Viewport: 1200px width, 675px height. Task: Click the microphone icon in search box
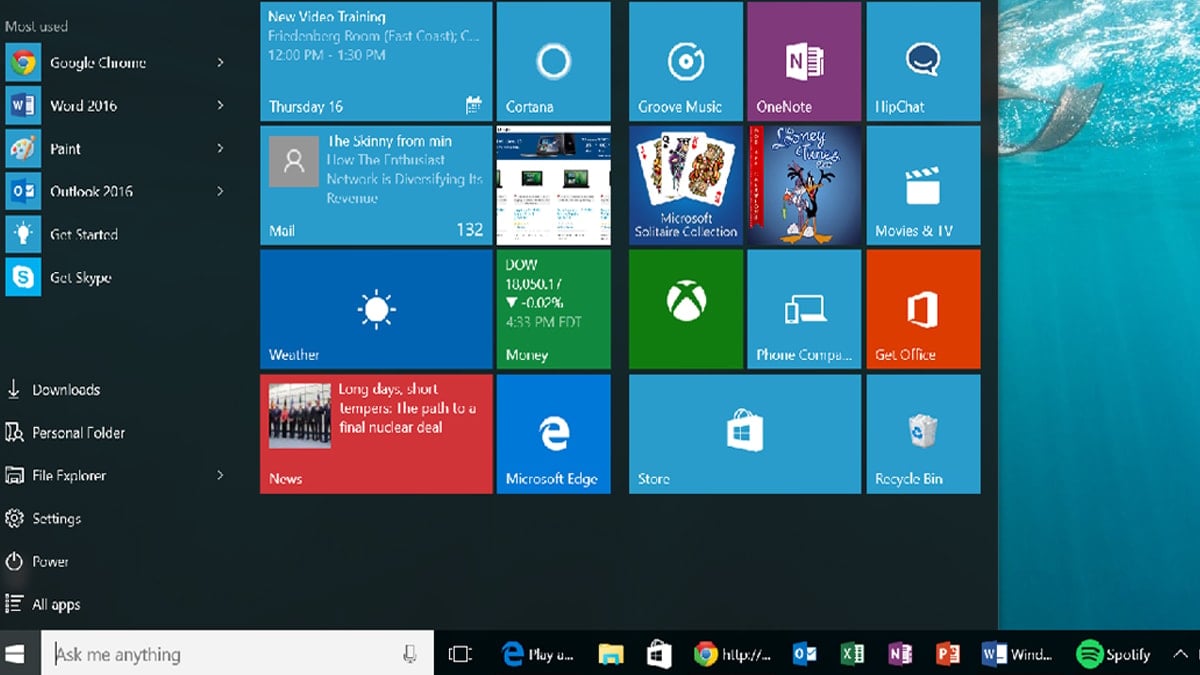pyautogui.click(x=410, y=654)
